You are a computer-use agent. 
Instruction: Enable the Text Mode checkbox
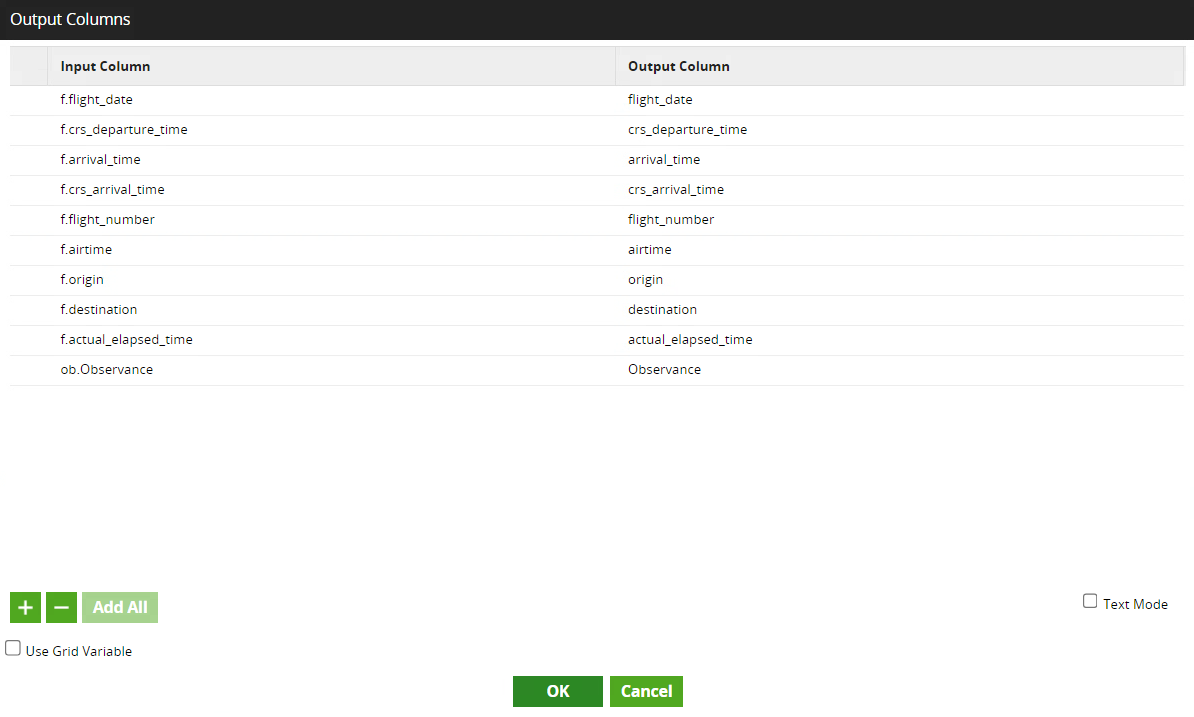pos(1090,601)
